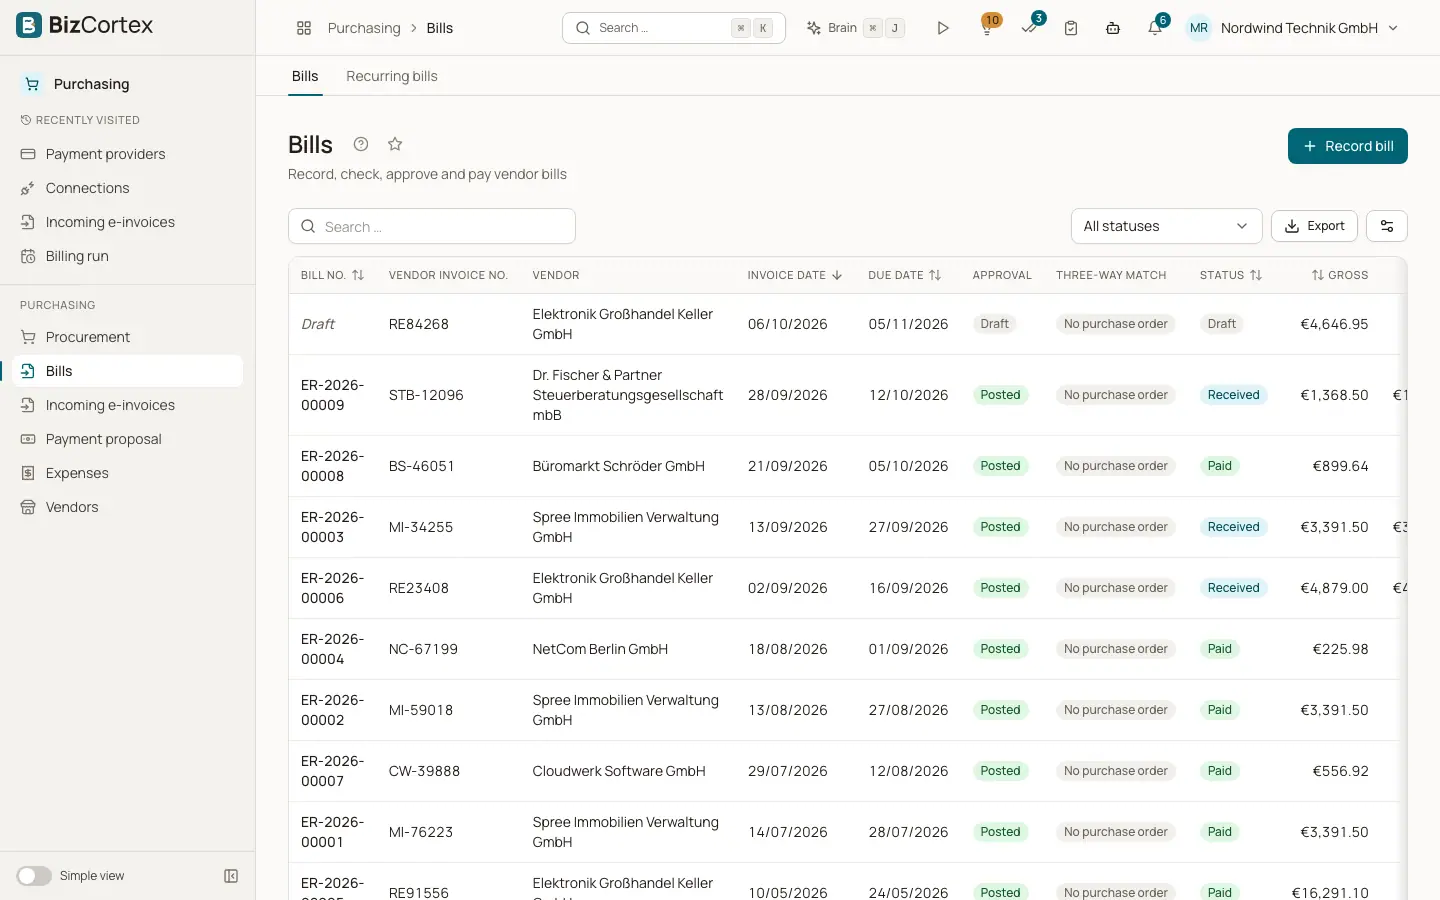Sort table by Bill No. column

(x=332, y=275)
